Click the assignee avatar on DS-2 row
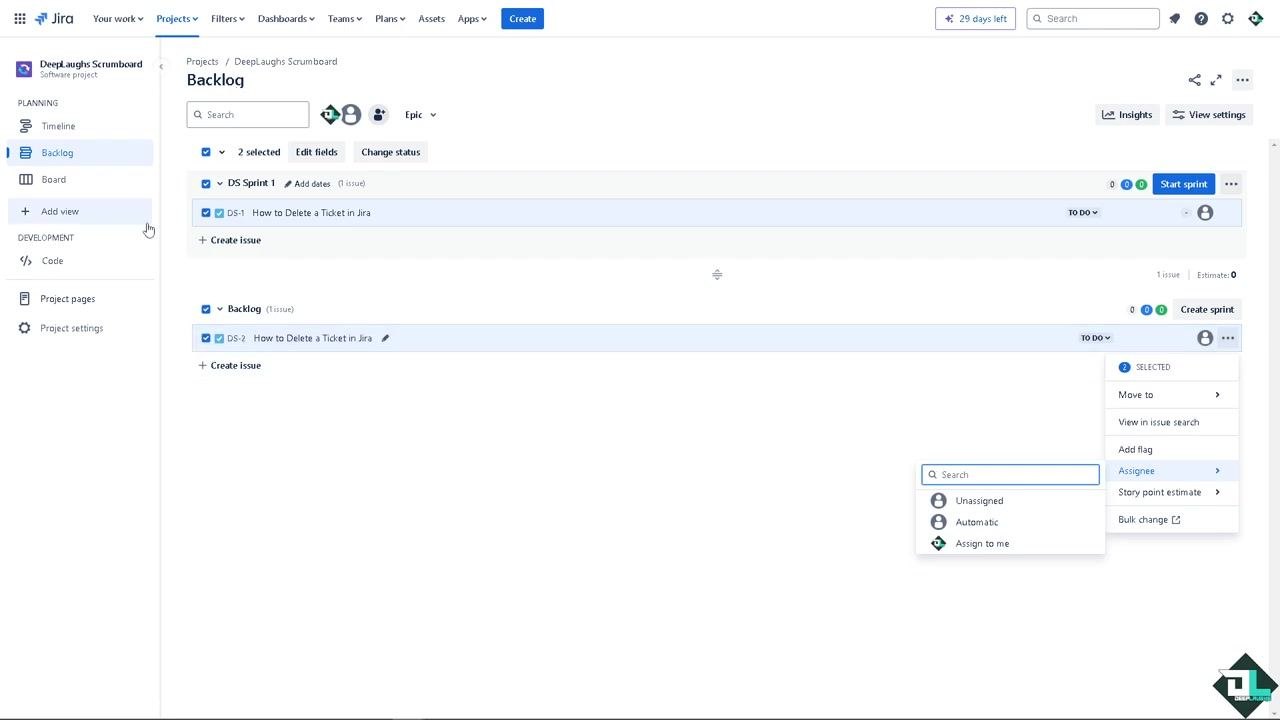The height and width of the screenshot is (720, 1280). [1205, 338]
